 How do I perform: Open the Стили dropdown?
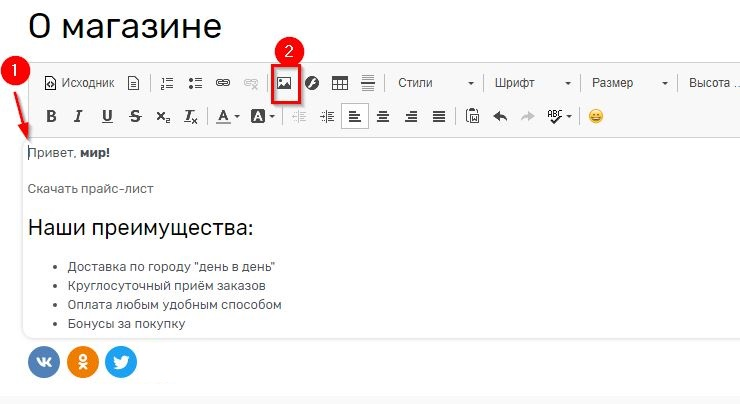pos(432,83)
